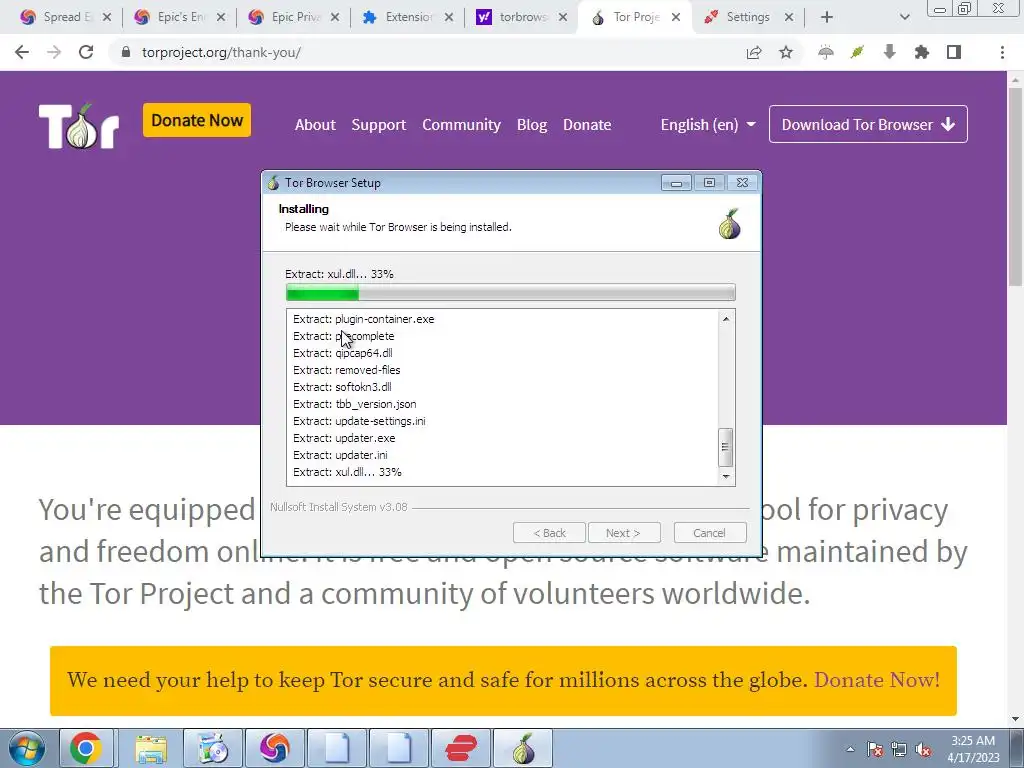1024x768 pixels.
Task: Open the disc installer taskbar icon
Action: (213, 748)
